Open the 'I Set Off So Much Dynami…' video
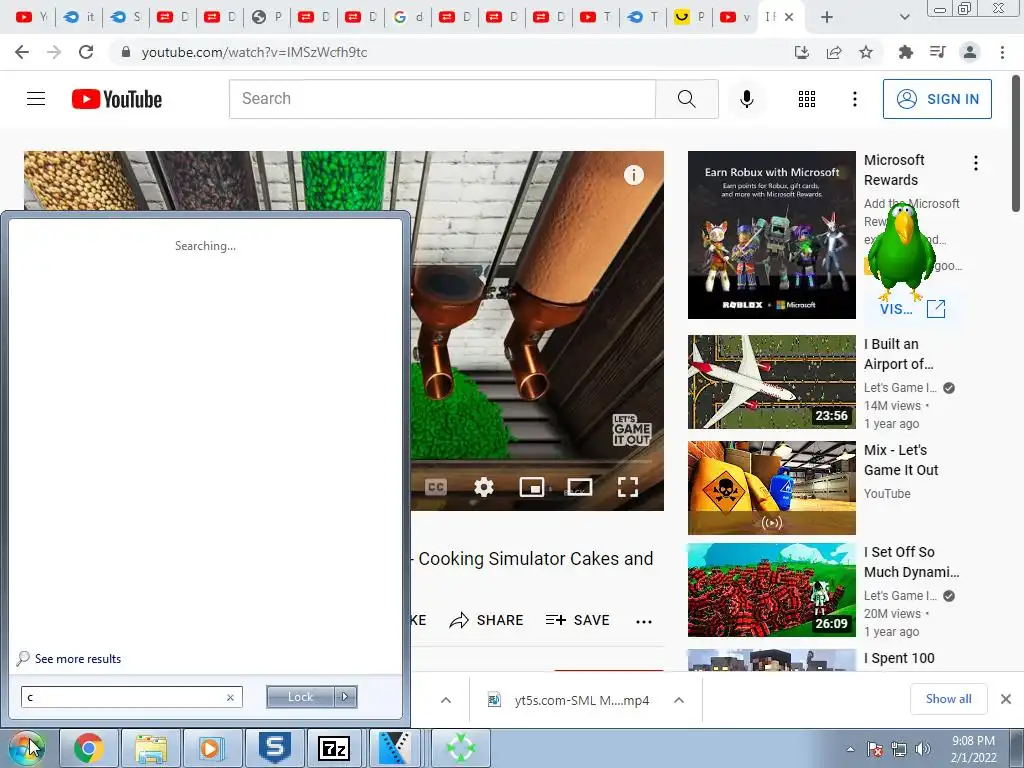 pyautogui.click(x=912, y=562)
